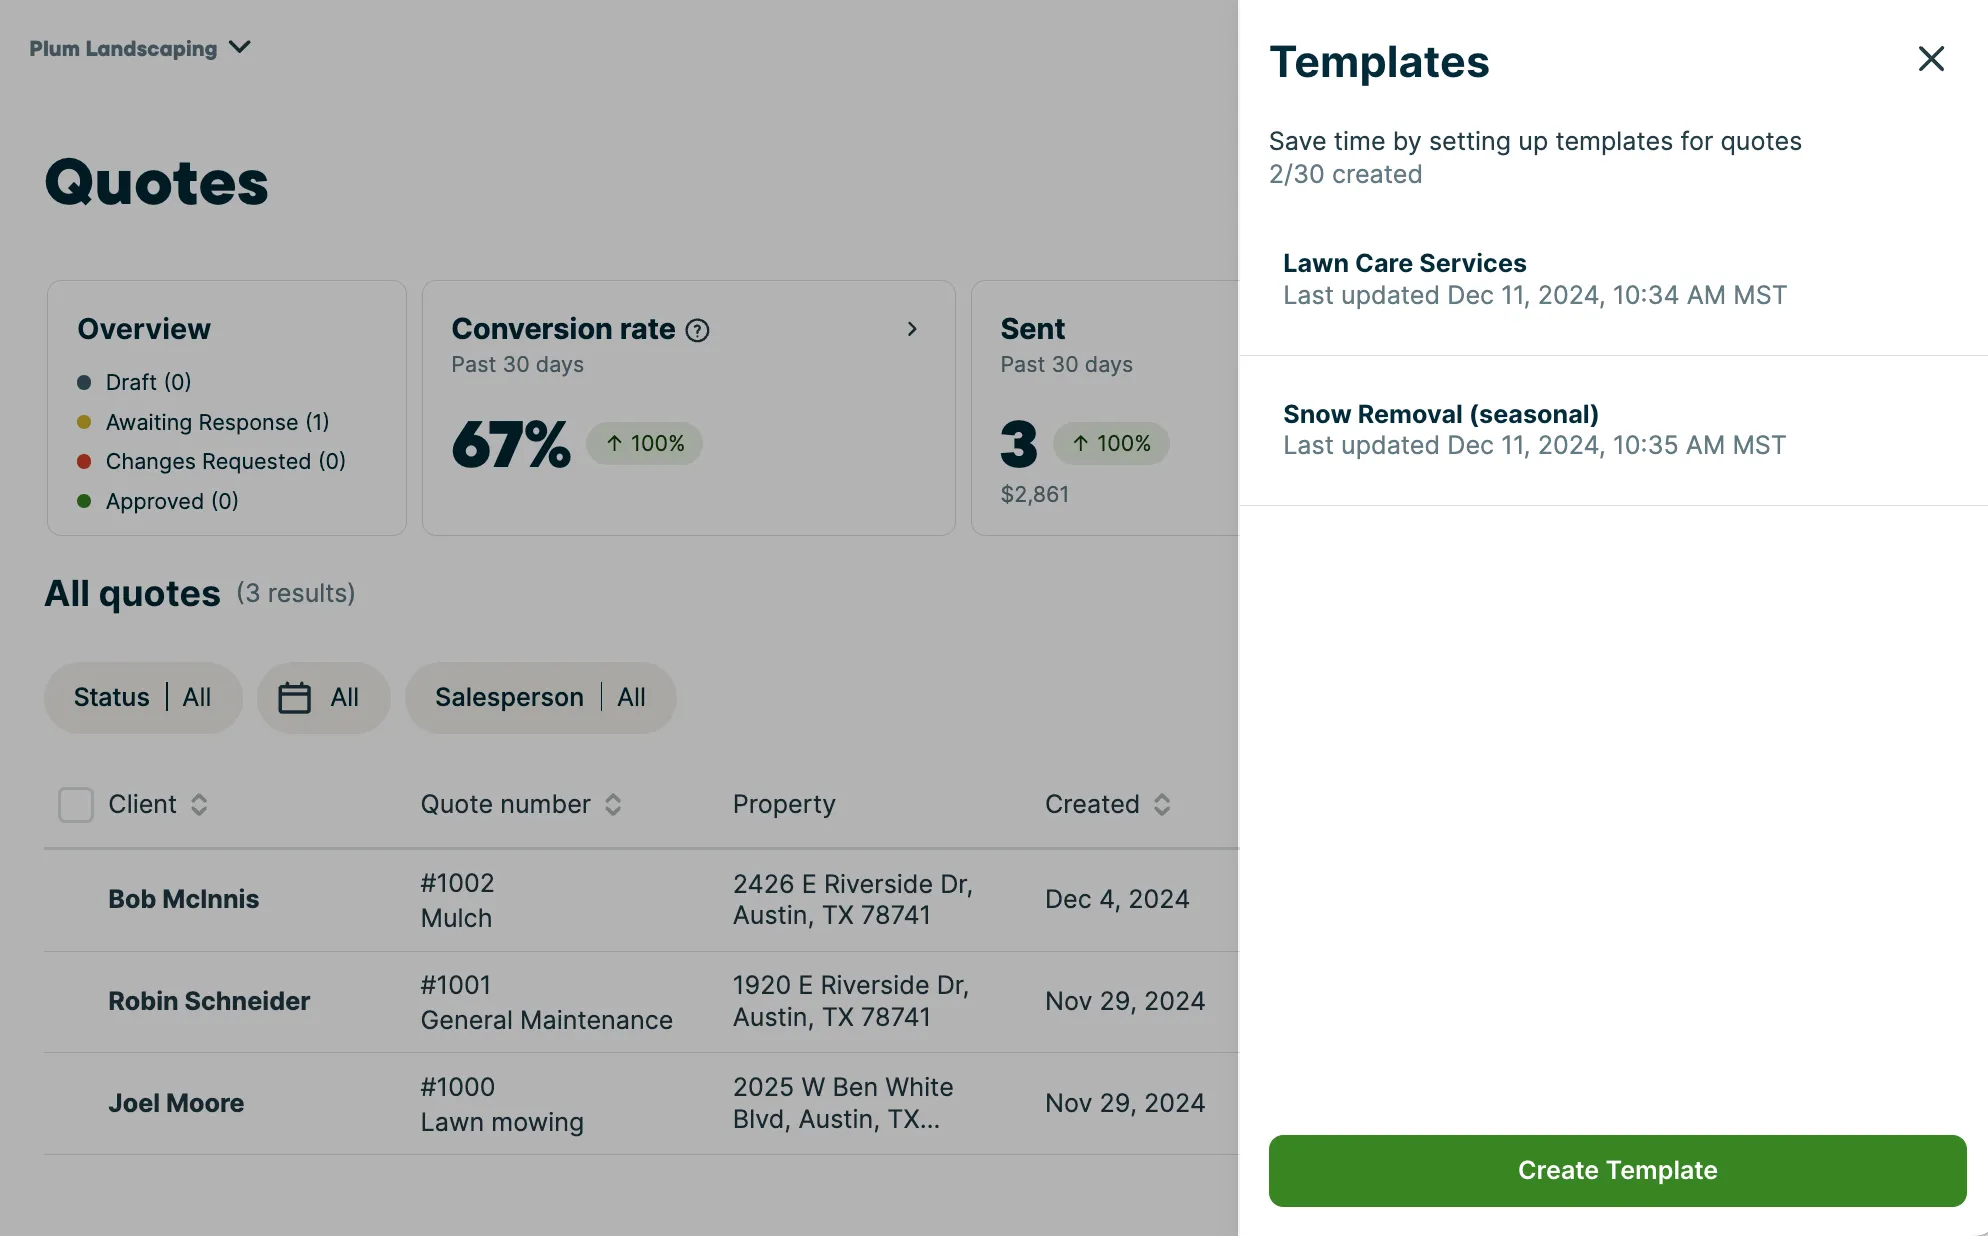Open Snow Removal (seasonal) template
Viewport: 1988px width, 1236px height.
click(x=1613, y=430)
